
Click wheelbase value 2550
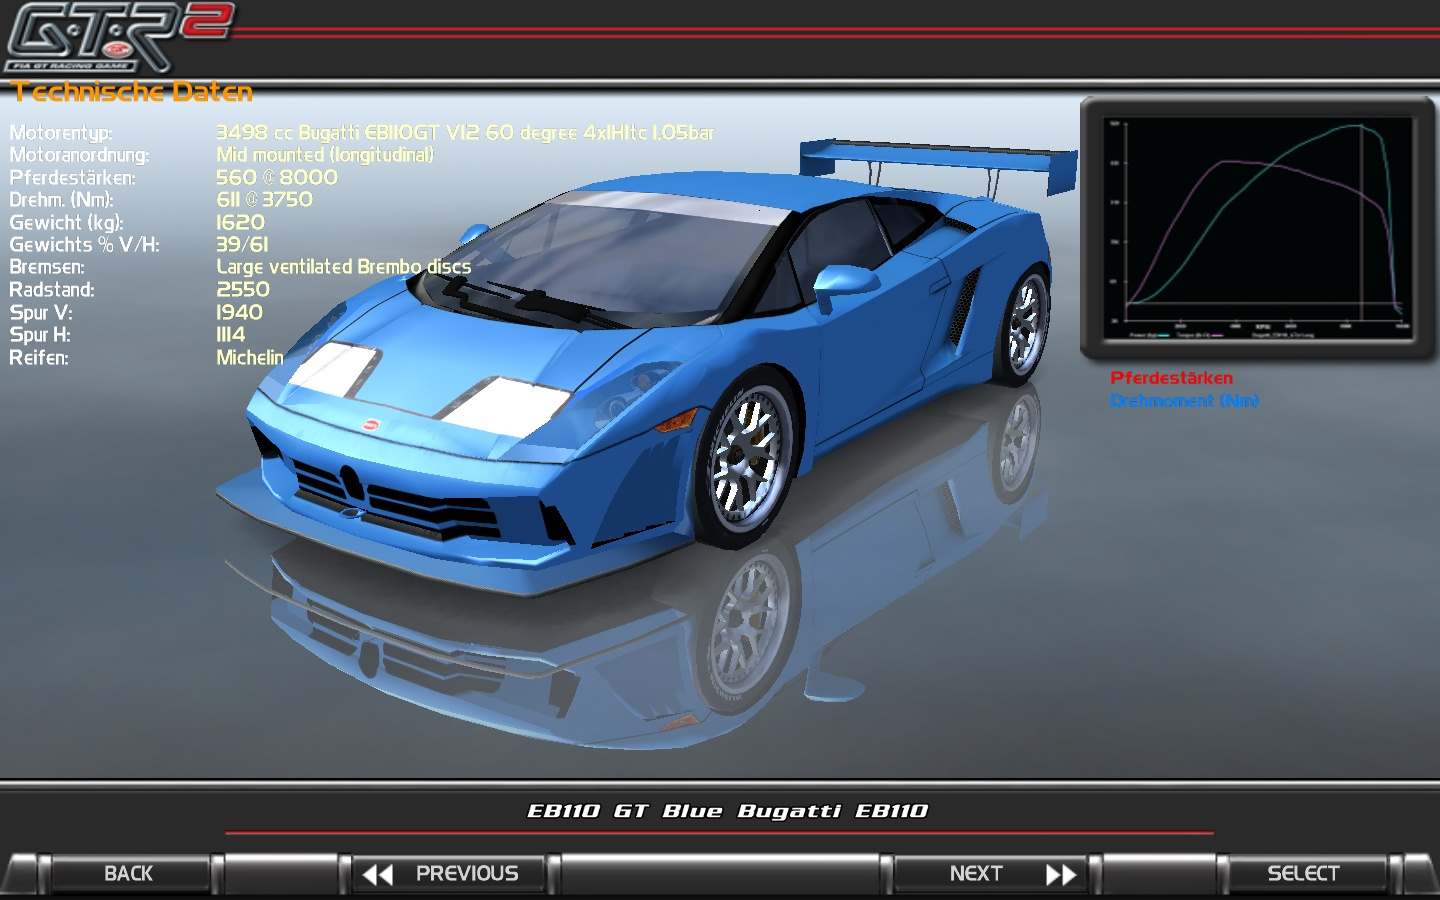pyautogui.click(x=243, y=289)
